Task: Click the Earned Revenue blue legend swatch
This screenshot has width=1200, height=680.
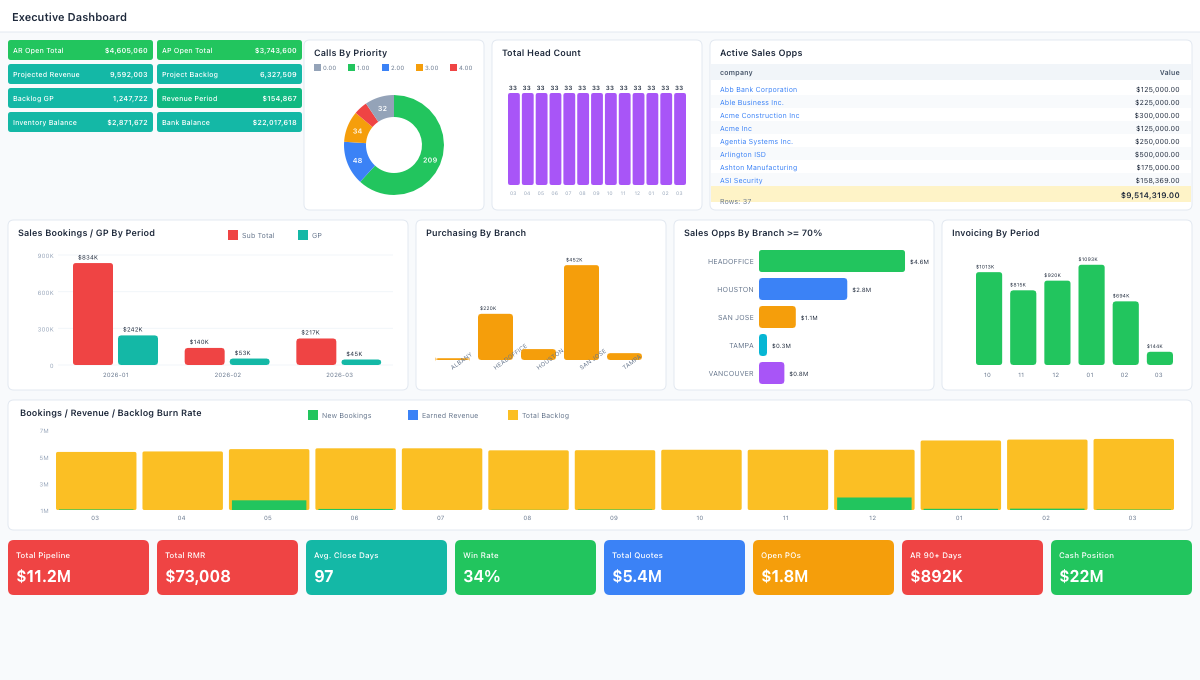Action: click(x=413, y=415)
